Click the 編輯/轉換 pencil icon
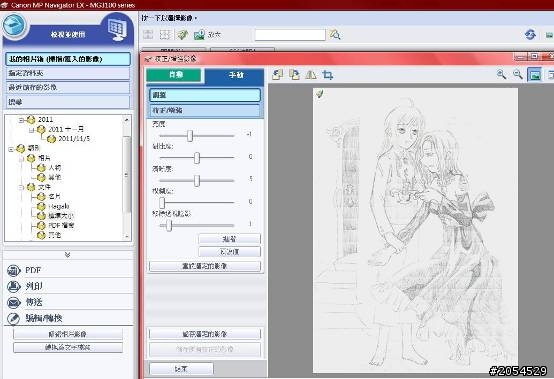The height and width of the screenshot is (379, 554). [13, 318]
